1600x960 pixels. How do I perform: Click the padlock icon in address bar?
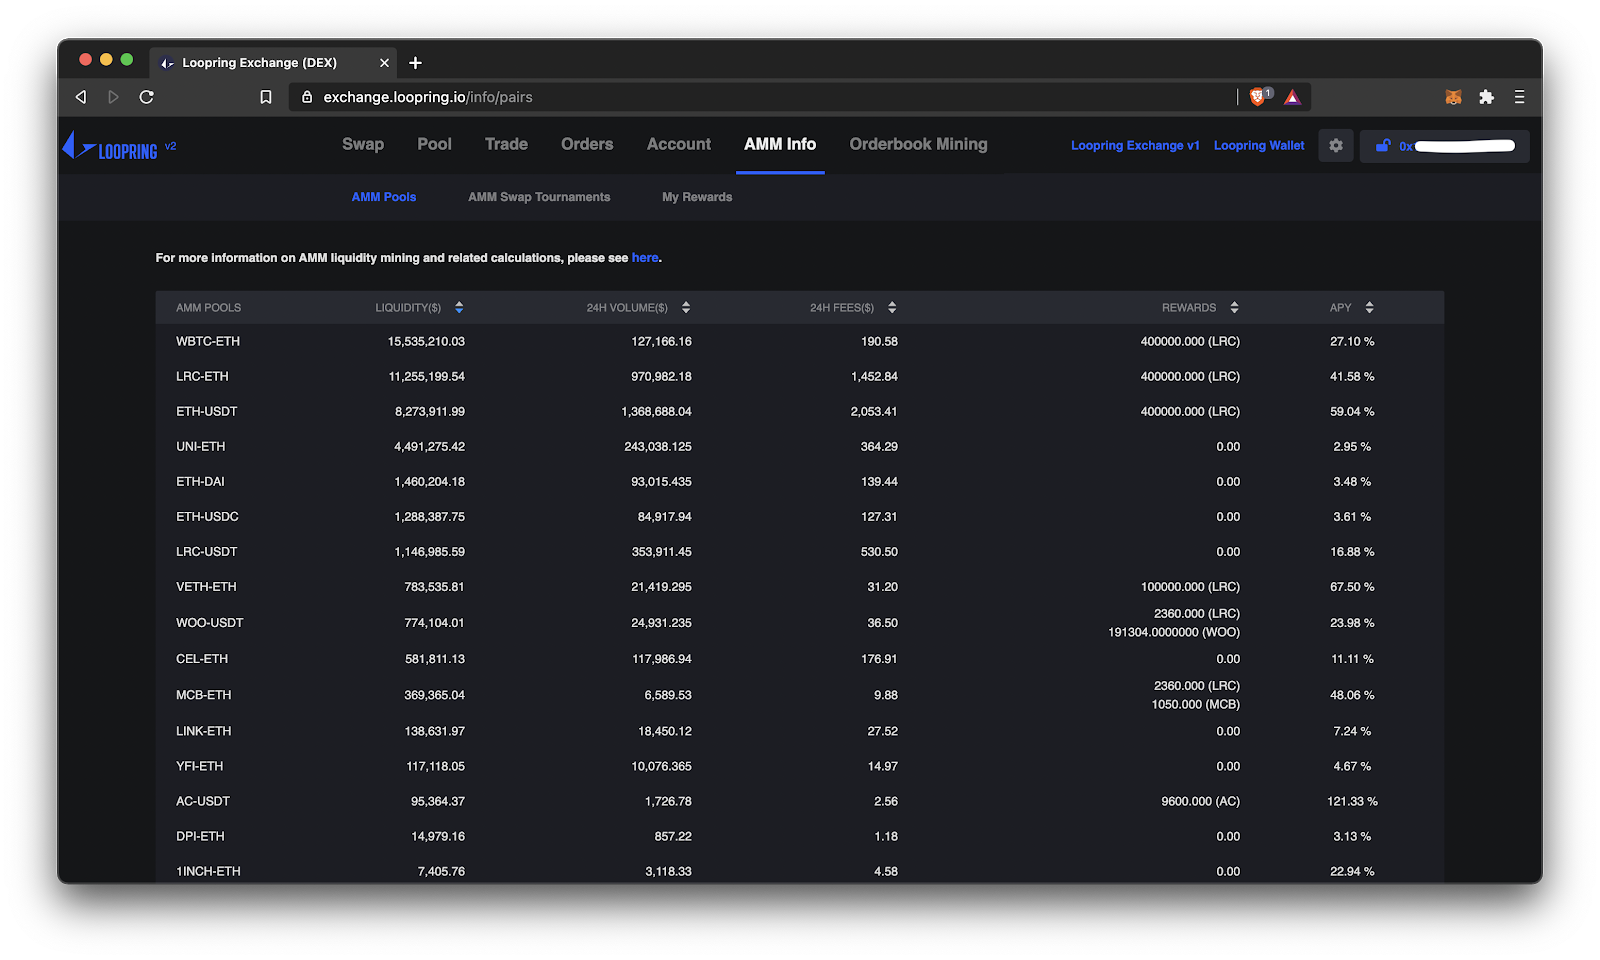click(307, 97)
